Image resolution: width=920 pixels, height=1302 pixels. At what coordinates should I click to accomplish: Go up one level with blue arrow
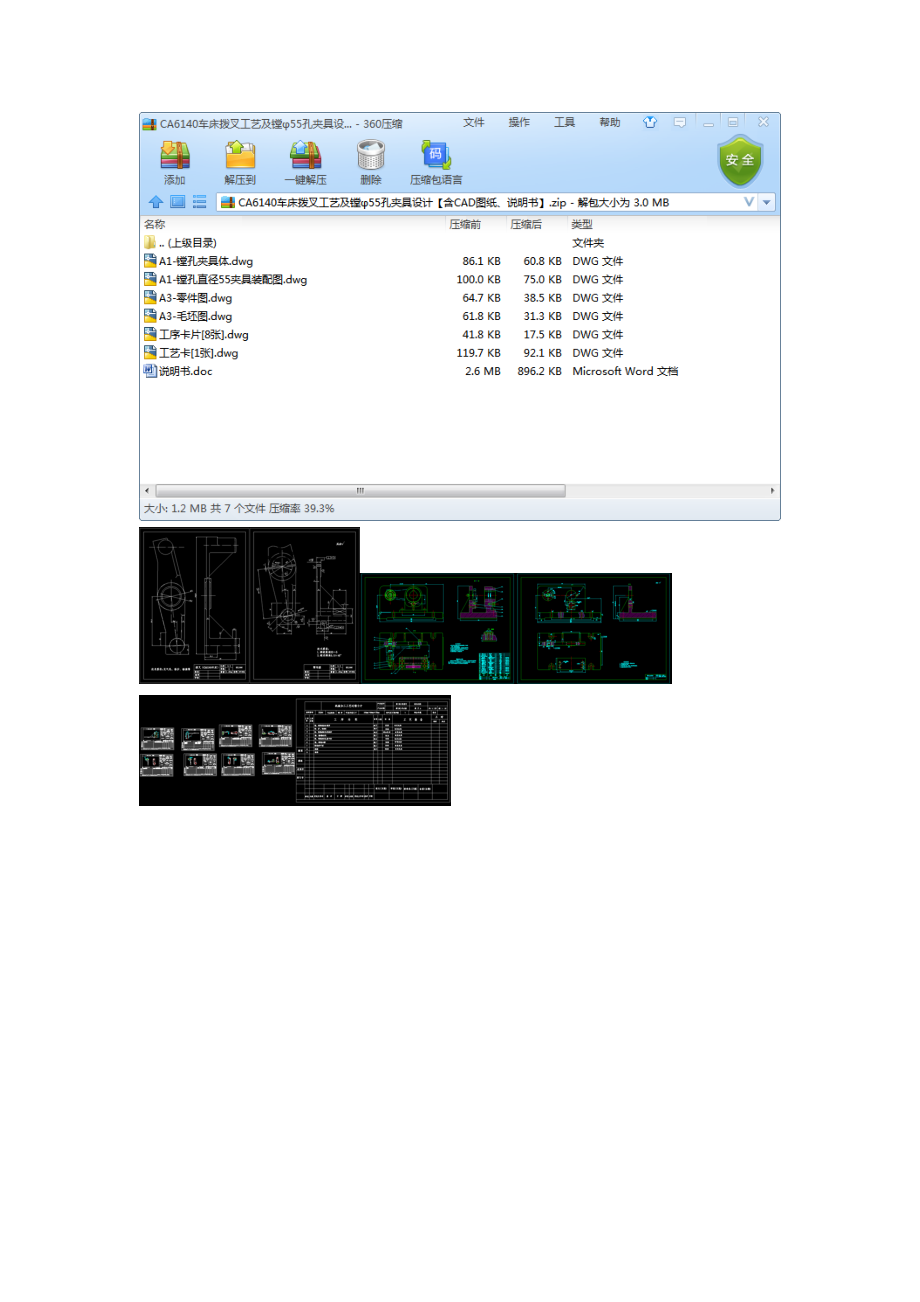click(156, 202)
